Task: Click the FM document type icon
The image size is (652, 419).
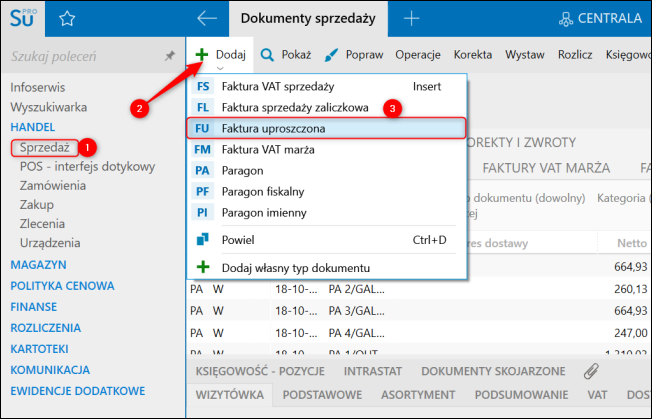Action: (203, 150)
